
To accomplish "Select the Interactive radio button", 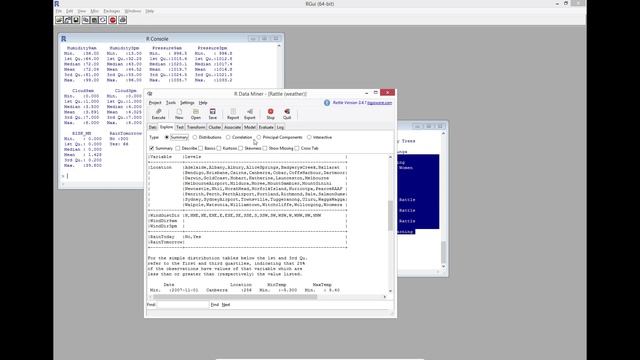I will click(x=309, y=138).
